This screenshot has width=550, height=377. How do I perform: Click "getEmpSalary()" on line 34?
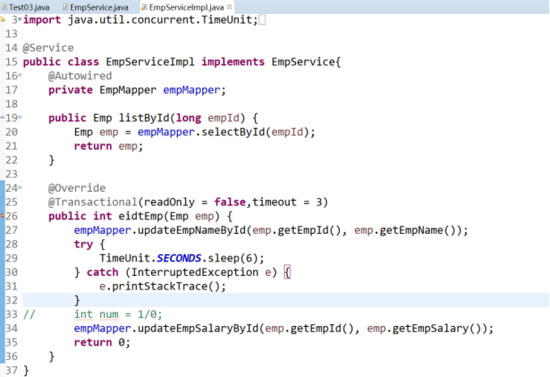[436, 328]
